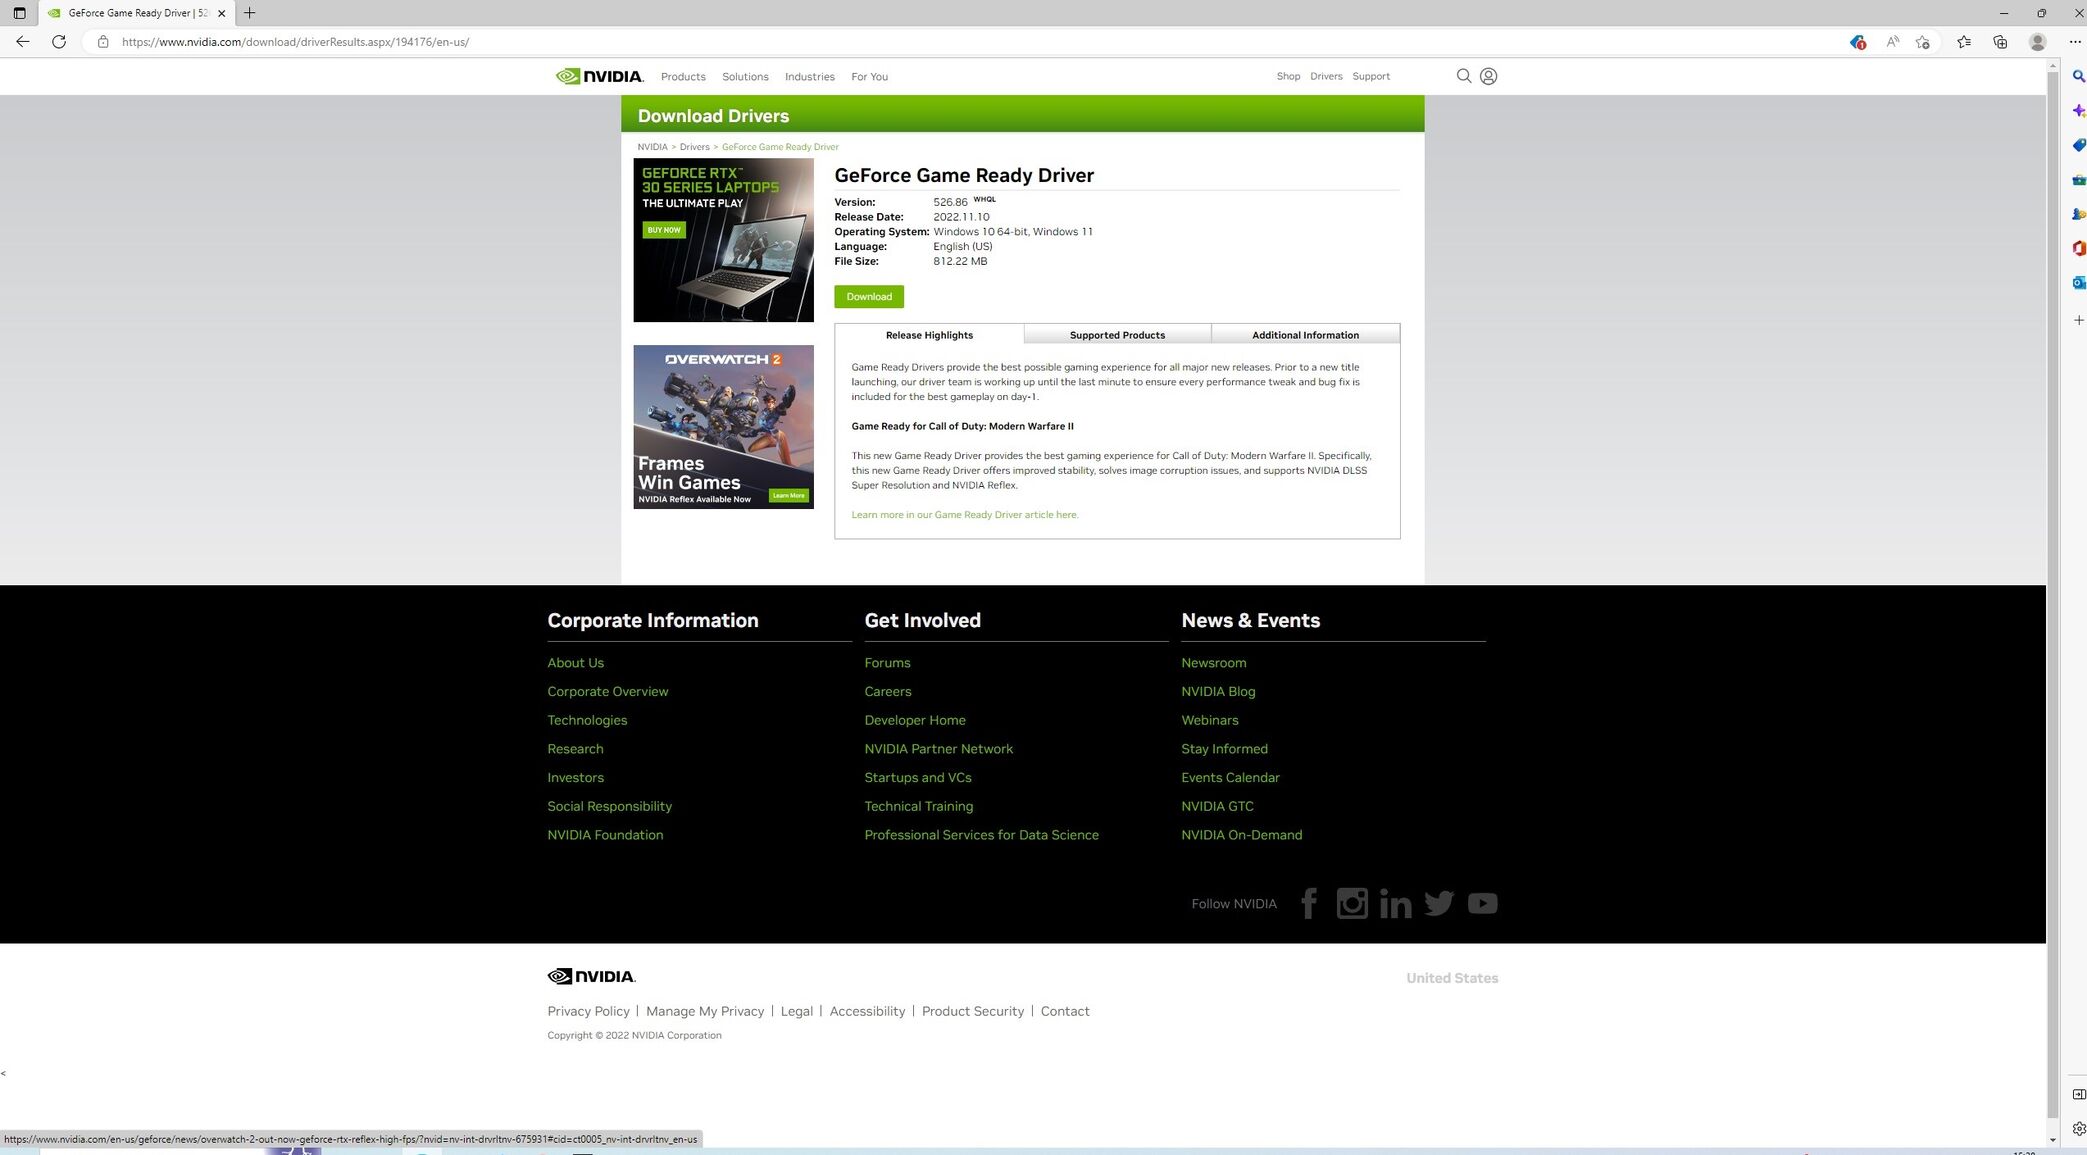Click the NVIDIA logo in the header
2087x1155 pixels.
pos(599,76)
